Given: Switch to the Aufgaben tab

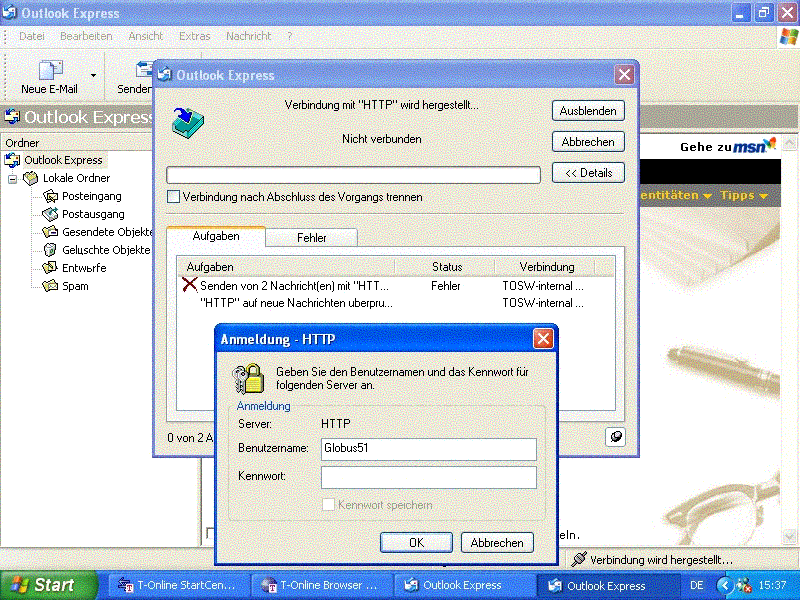Looking at the screenshot, I should (x=216, y=236).
